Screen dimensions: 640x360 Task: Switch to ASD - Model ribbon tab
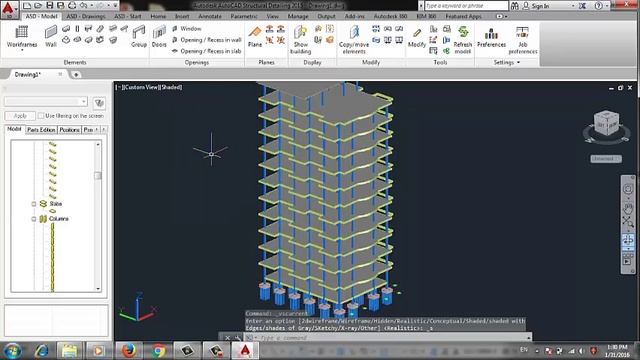pos(42,16)
